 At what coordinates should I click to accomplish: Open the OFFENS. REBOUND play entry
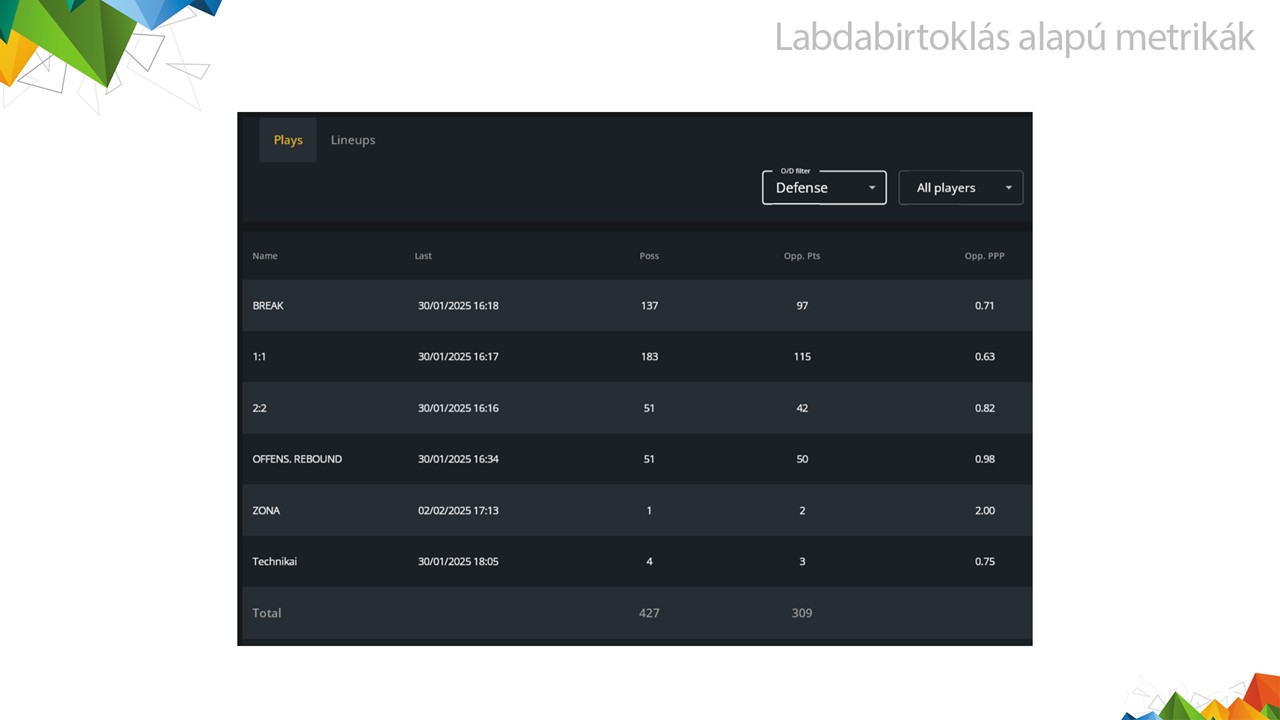click(x=297, y=459)
